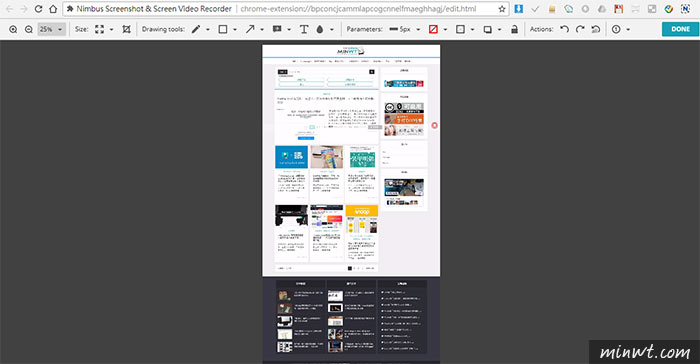Select the rectangle shape tool
700x364 pixels.
tap(223, 29)
